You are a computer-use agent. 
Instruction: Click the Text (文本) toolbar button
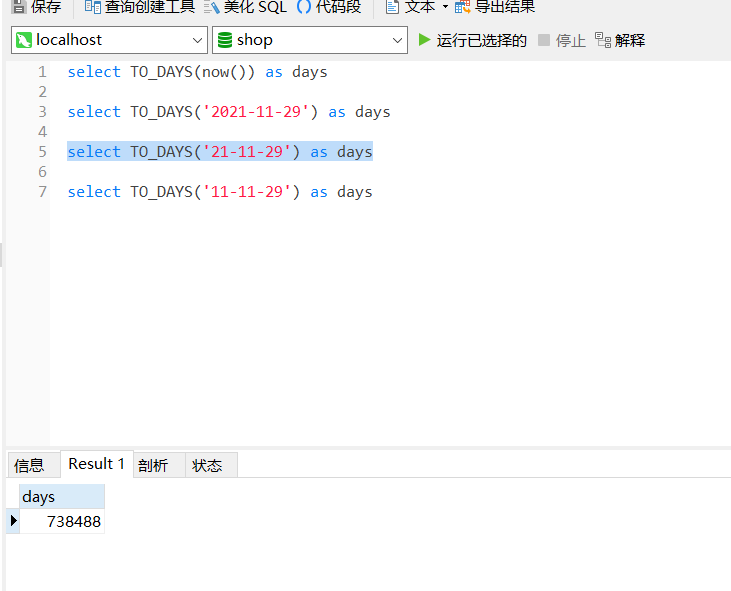coord(411,7)
